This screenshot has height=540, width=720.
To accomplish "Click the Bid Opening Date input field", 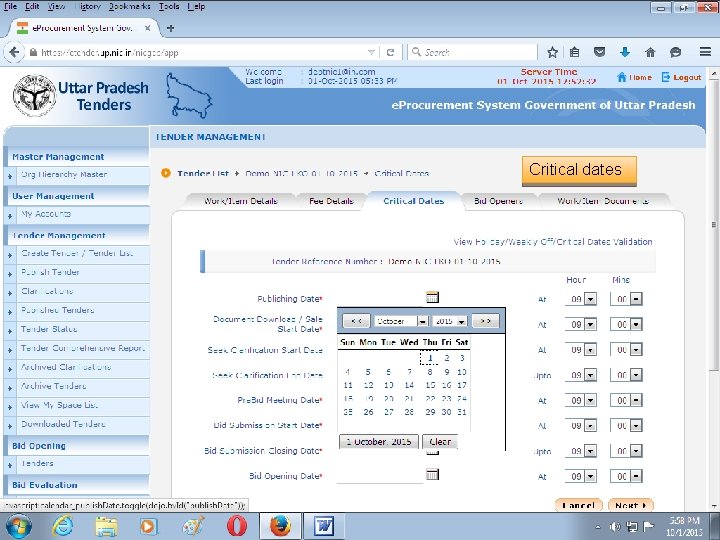I will click(x=380, y=476).
